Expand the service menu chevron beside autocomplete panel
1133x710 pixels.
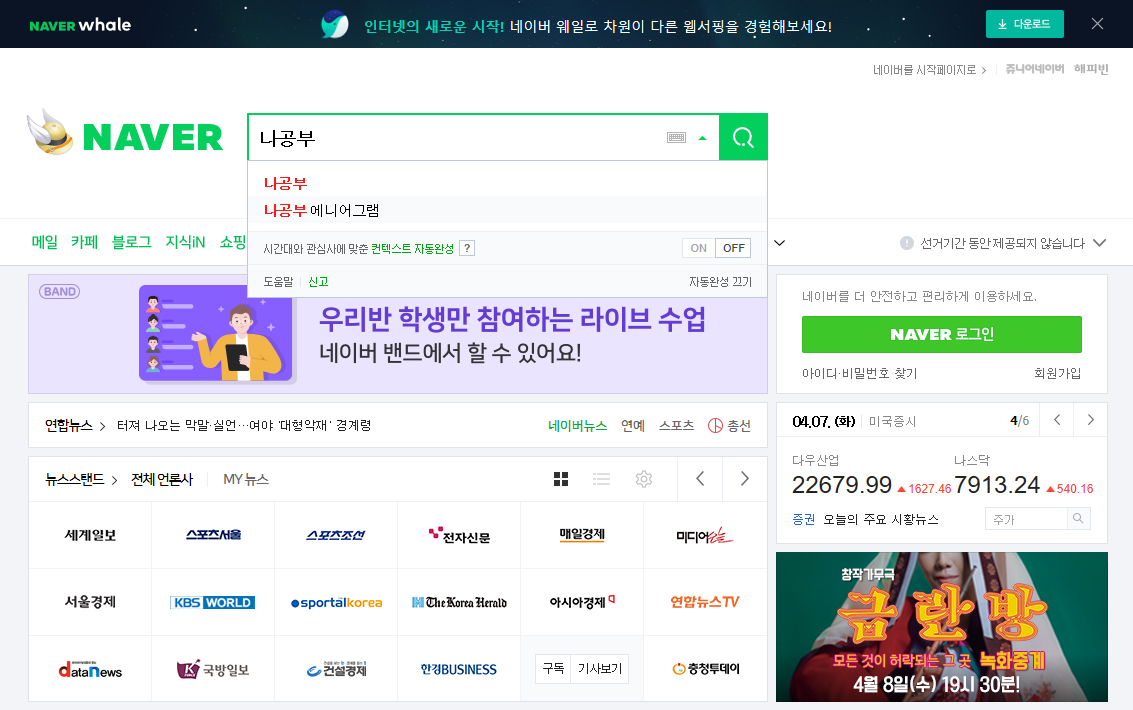(x=780, y=243)
